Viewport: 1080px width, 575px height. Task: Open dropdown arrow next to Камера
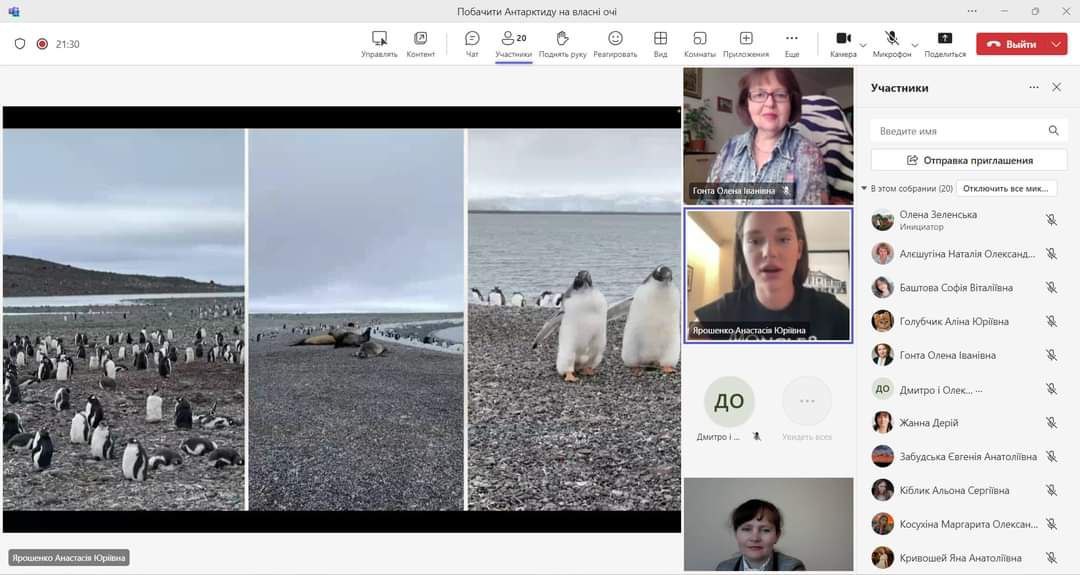[x=863, y=45]
